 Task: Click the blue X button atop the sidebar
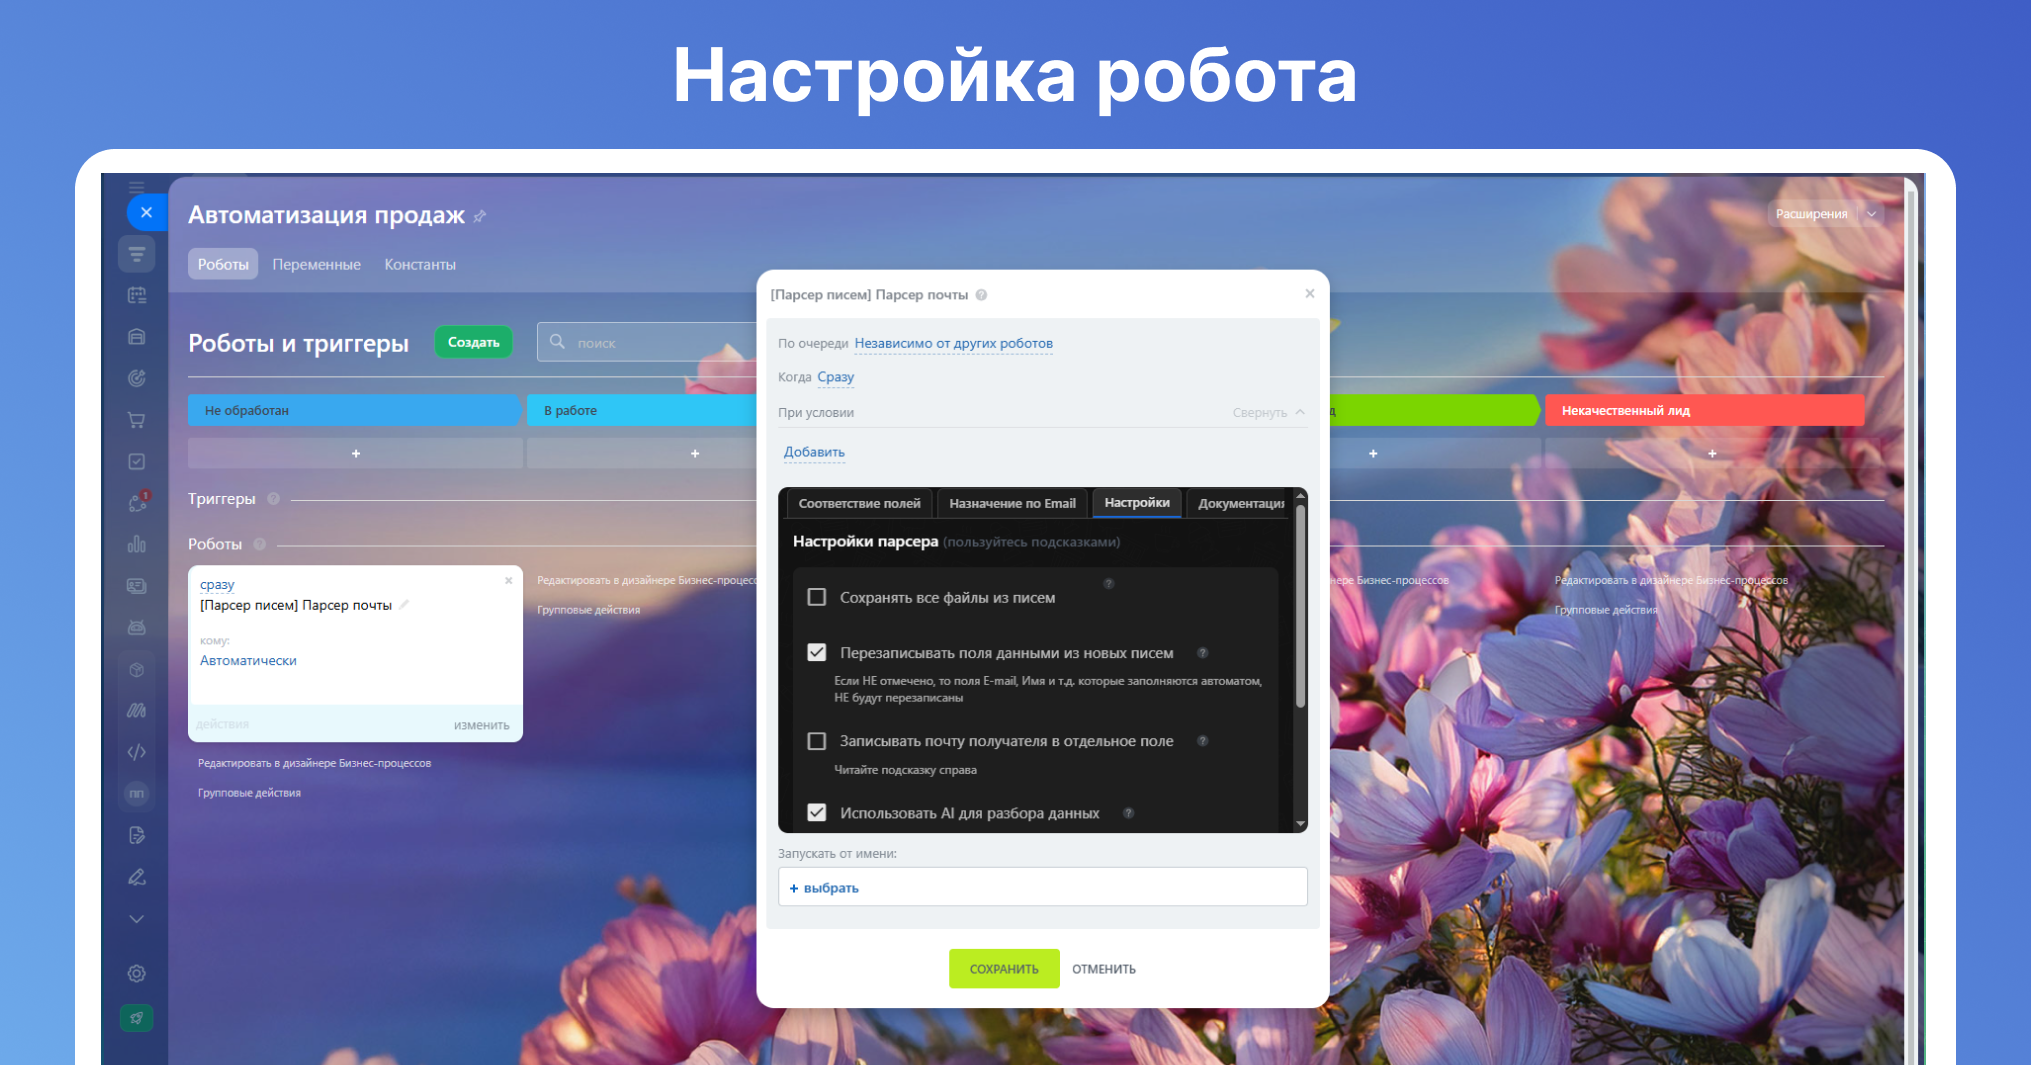tap(146, 212)
